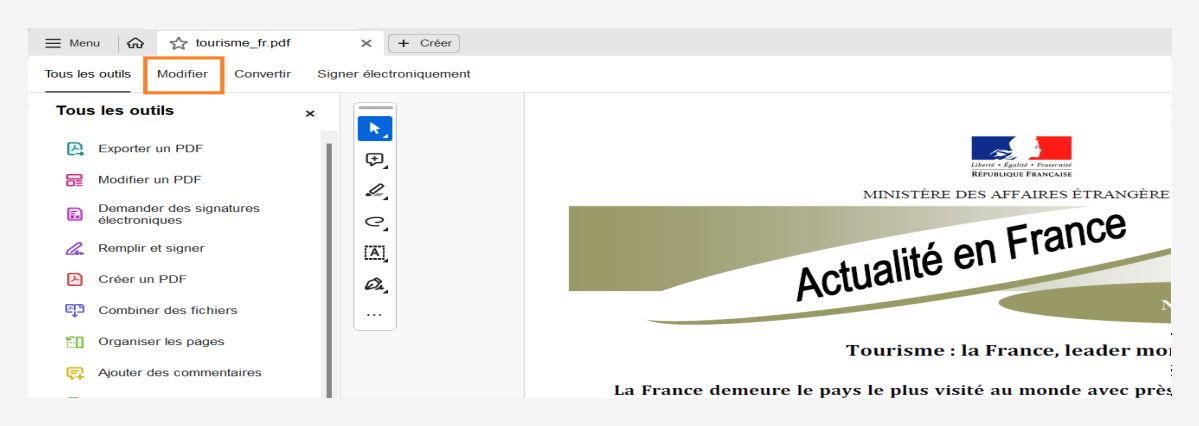This screenshot has height=426, width=1199.
Task: Grab the floating toolbar drag handle
Action: click(x=375, y=108)
